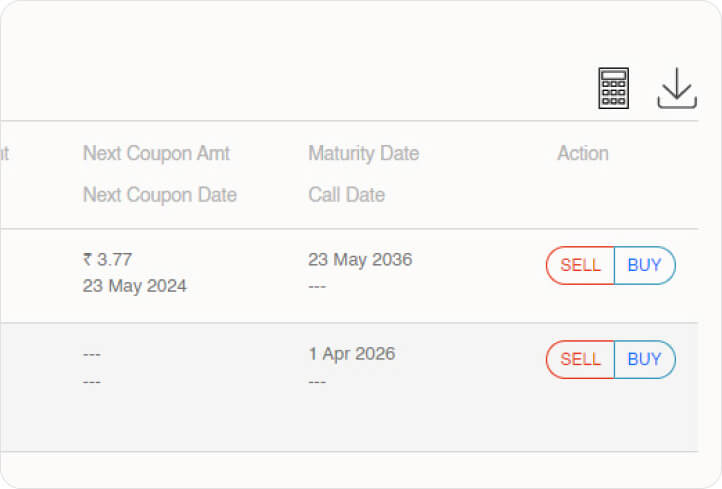Open the bond calculator icon

[x=613, y=88]
